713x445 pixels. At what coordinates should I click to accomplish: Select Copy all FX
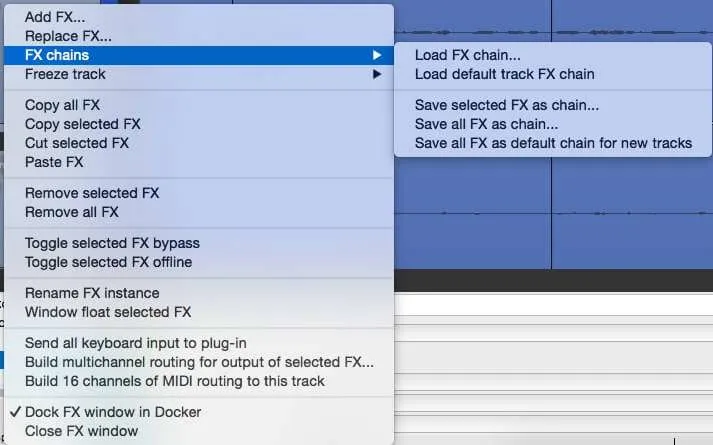(199, 105)
